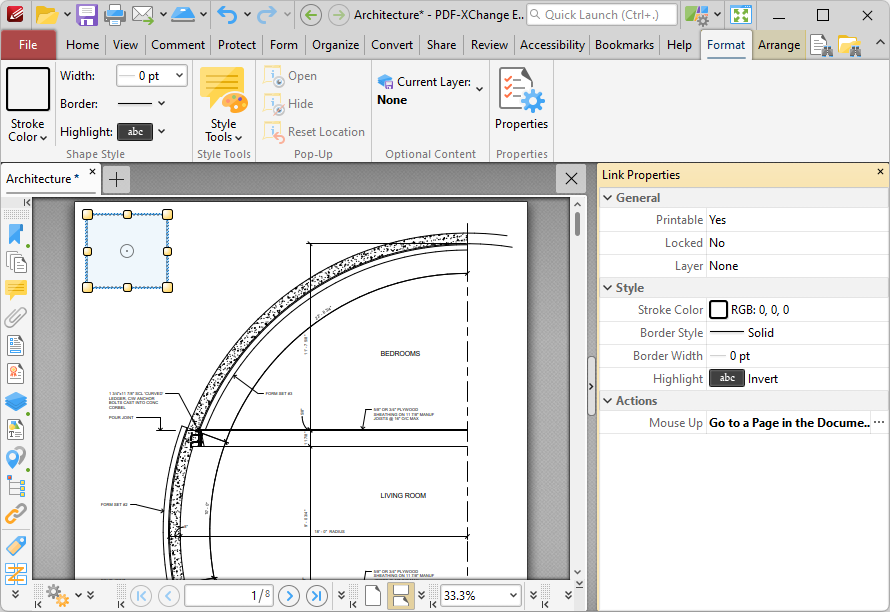This screenshot has width=890, height=612.
Task: Open the ribbon Highlight dropdown arrow
Action: click(162, 132)
